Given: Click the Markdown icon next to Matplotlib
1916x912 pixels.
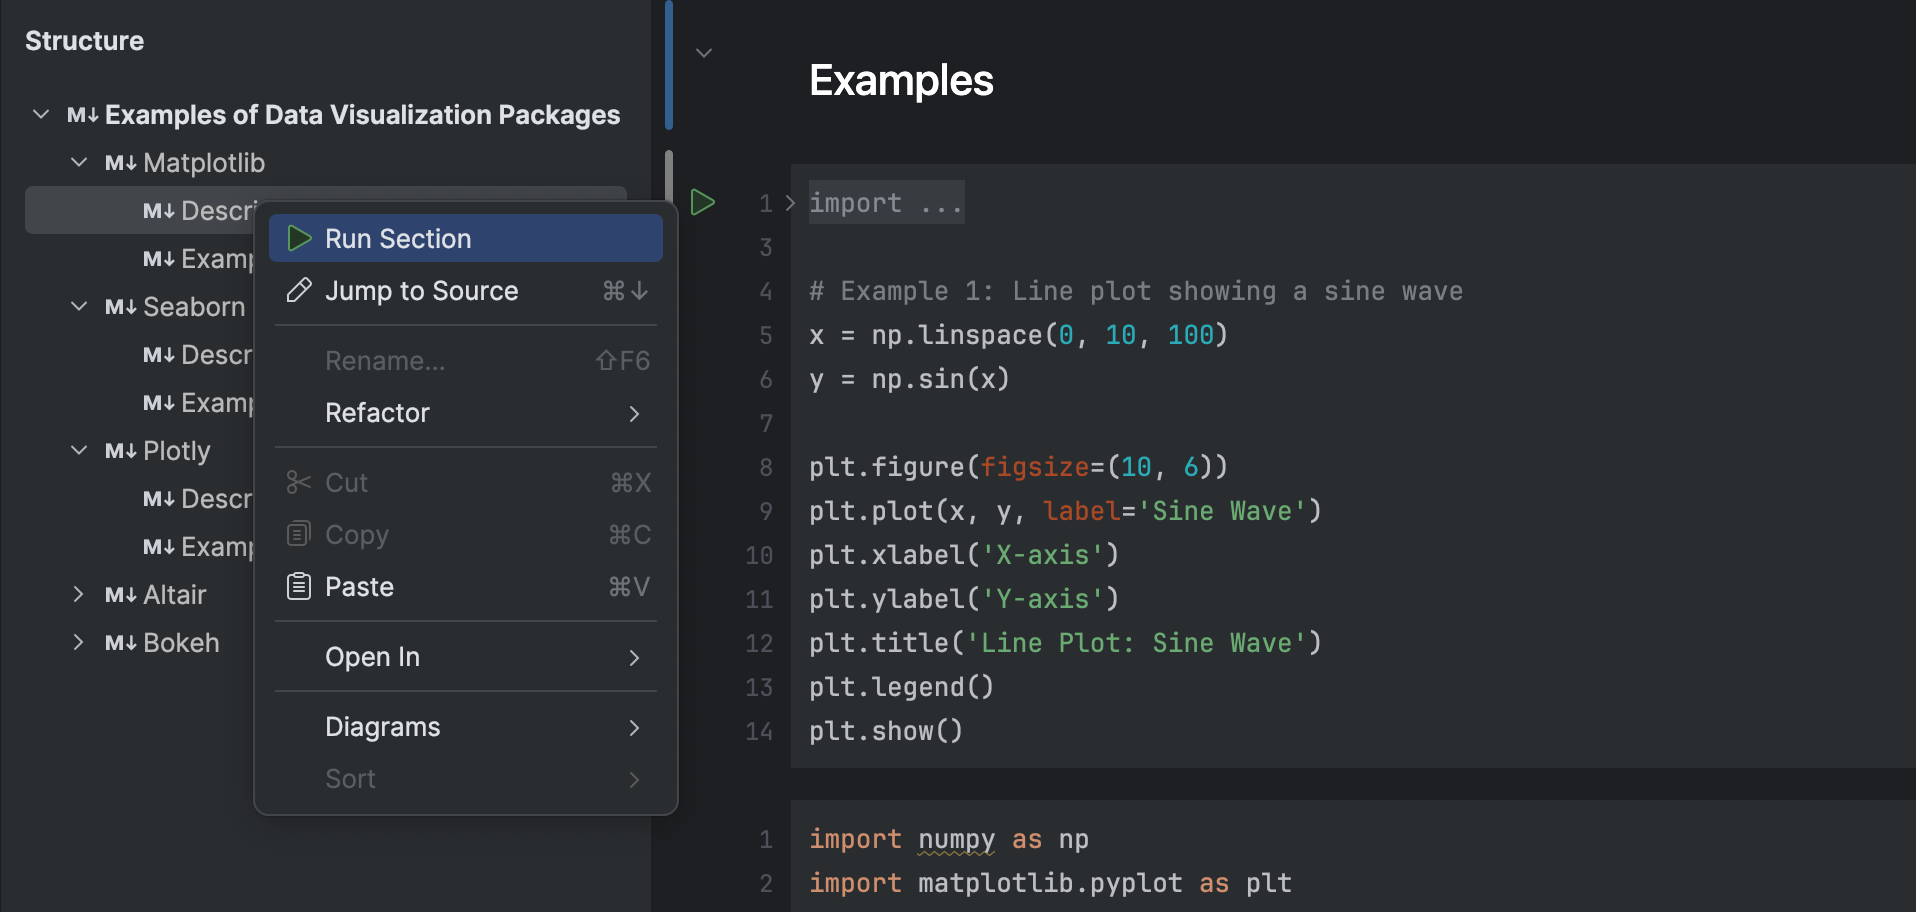Looking at the screenshot, I should click(120, 163).
